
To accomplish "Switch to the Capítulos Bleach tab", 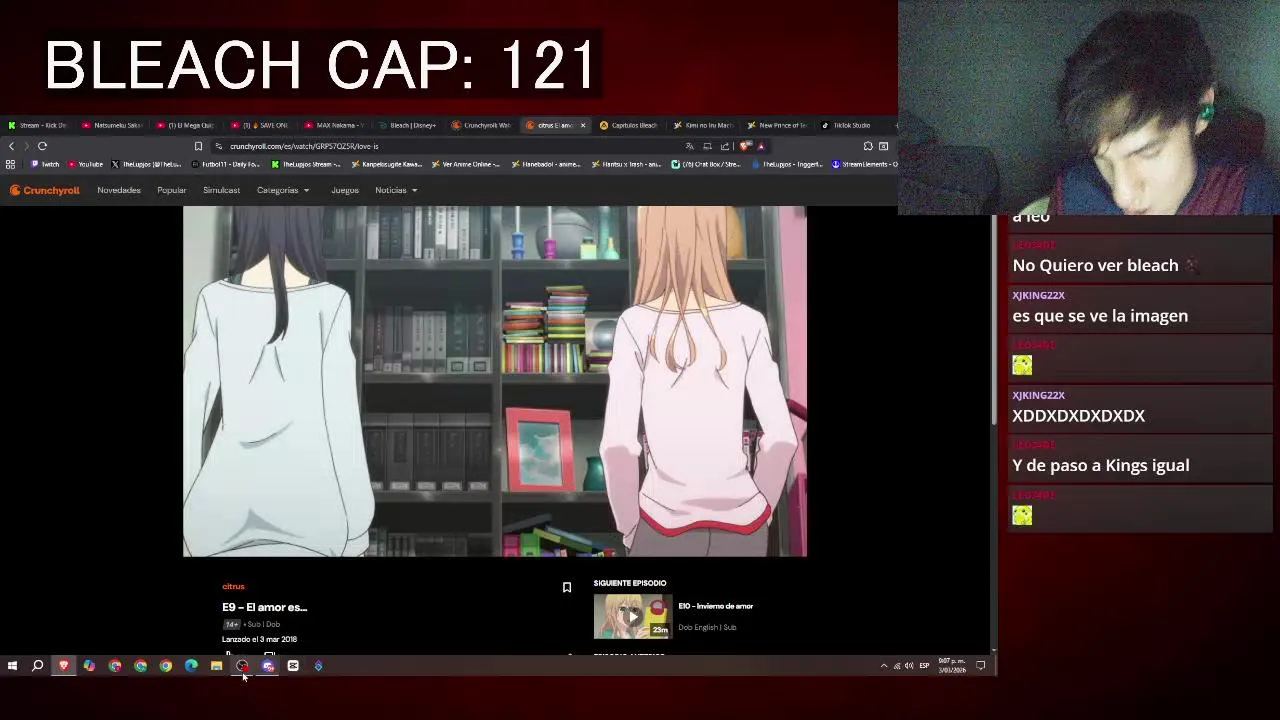I will click(x=629, y=125).
